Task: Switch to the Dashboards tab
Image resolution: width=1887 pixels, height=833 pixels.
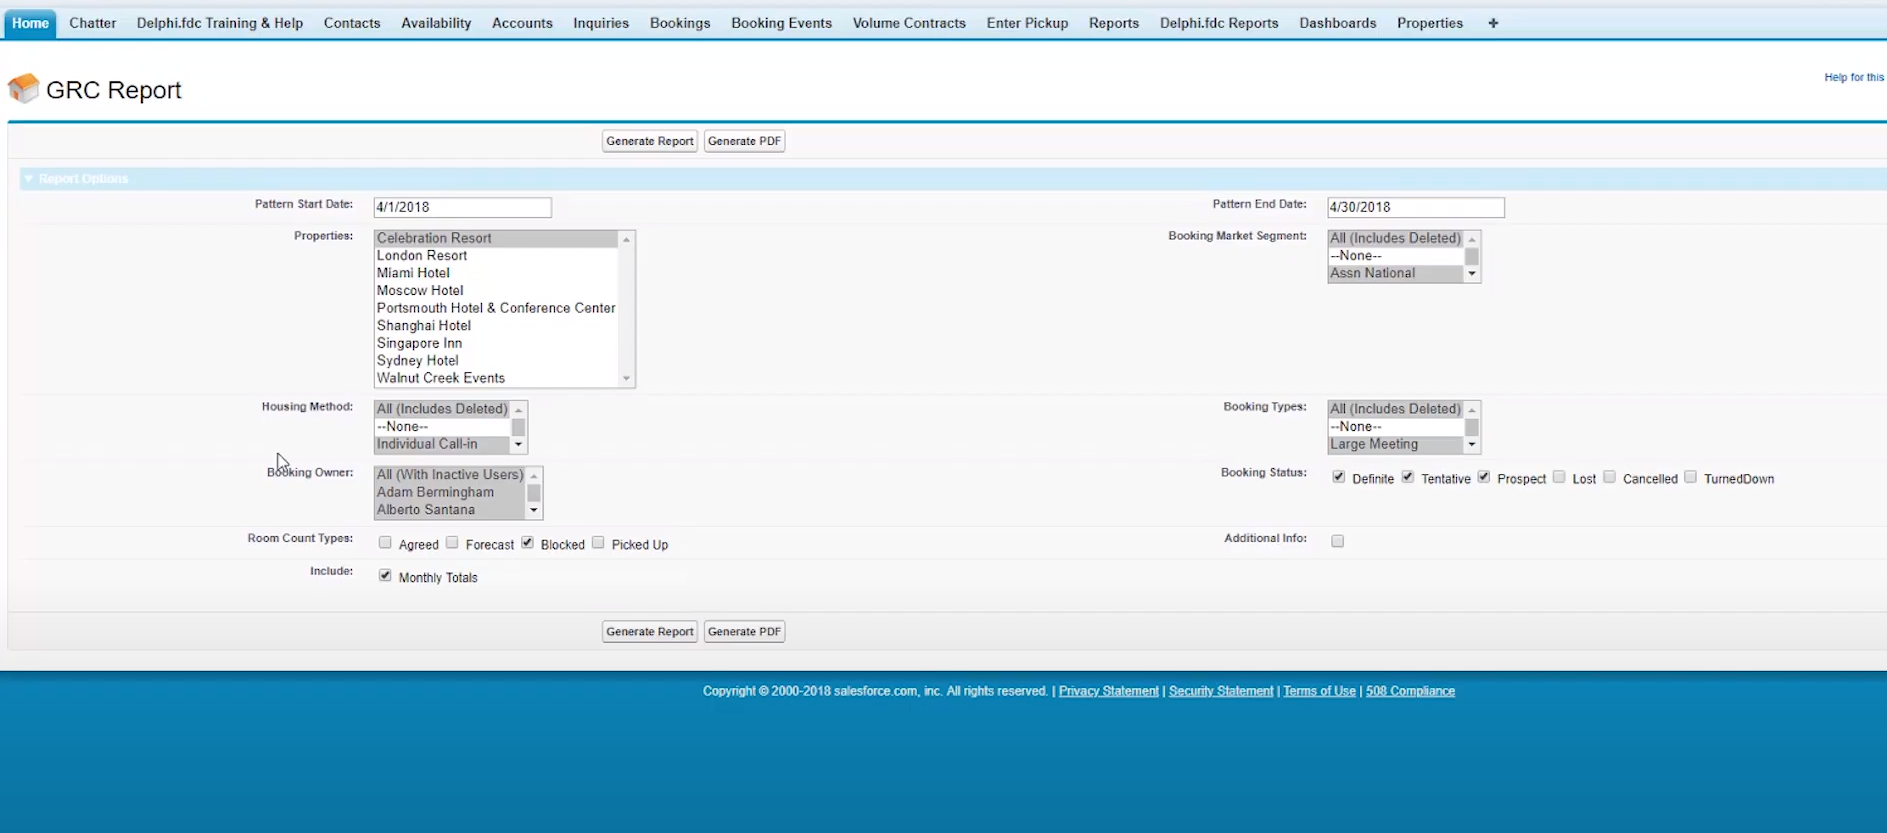Action: (x=1338, y=23)
